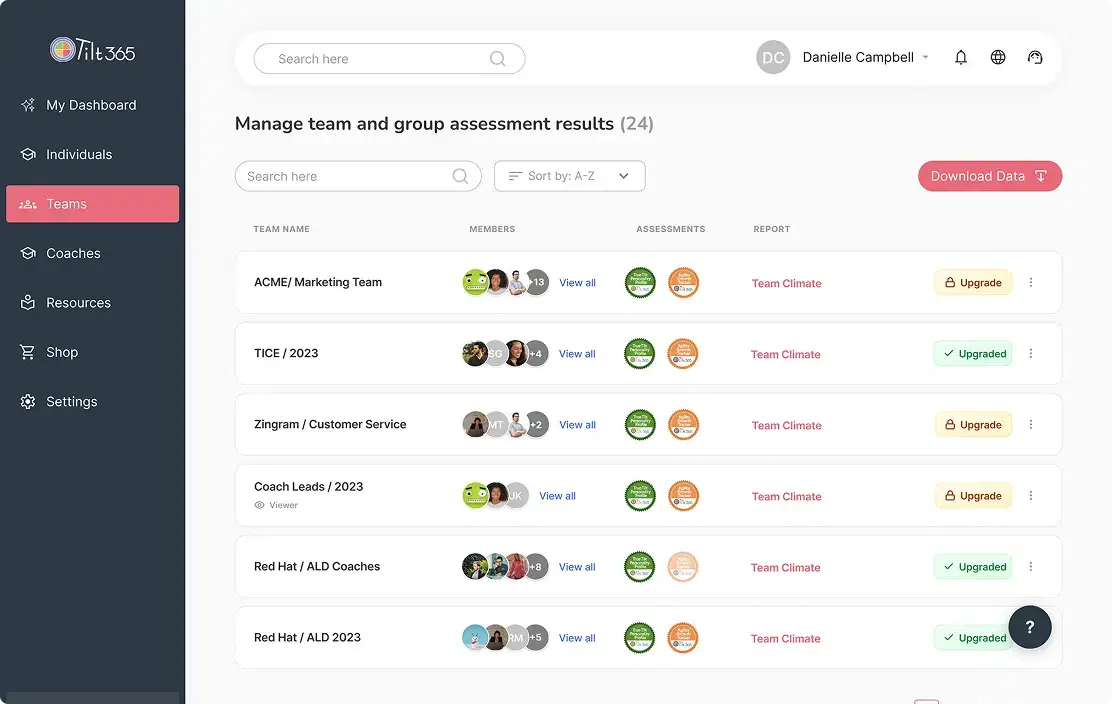View all members of Coach Leads / 2023

click(557, 496)
